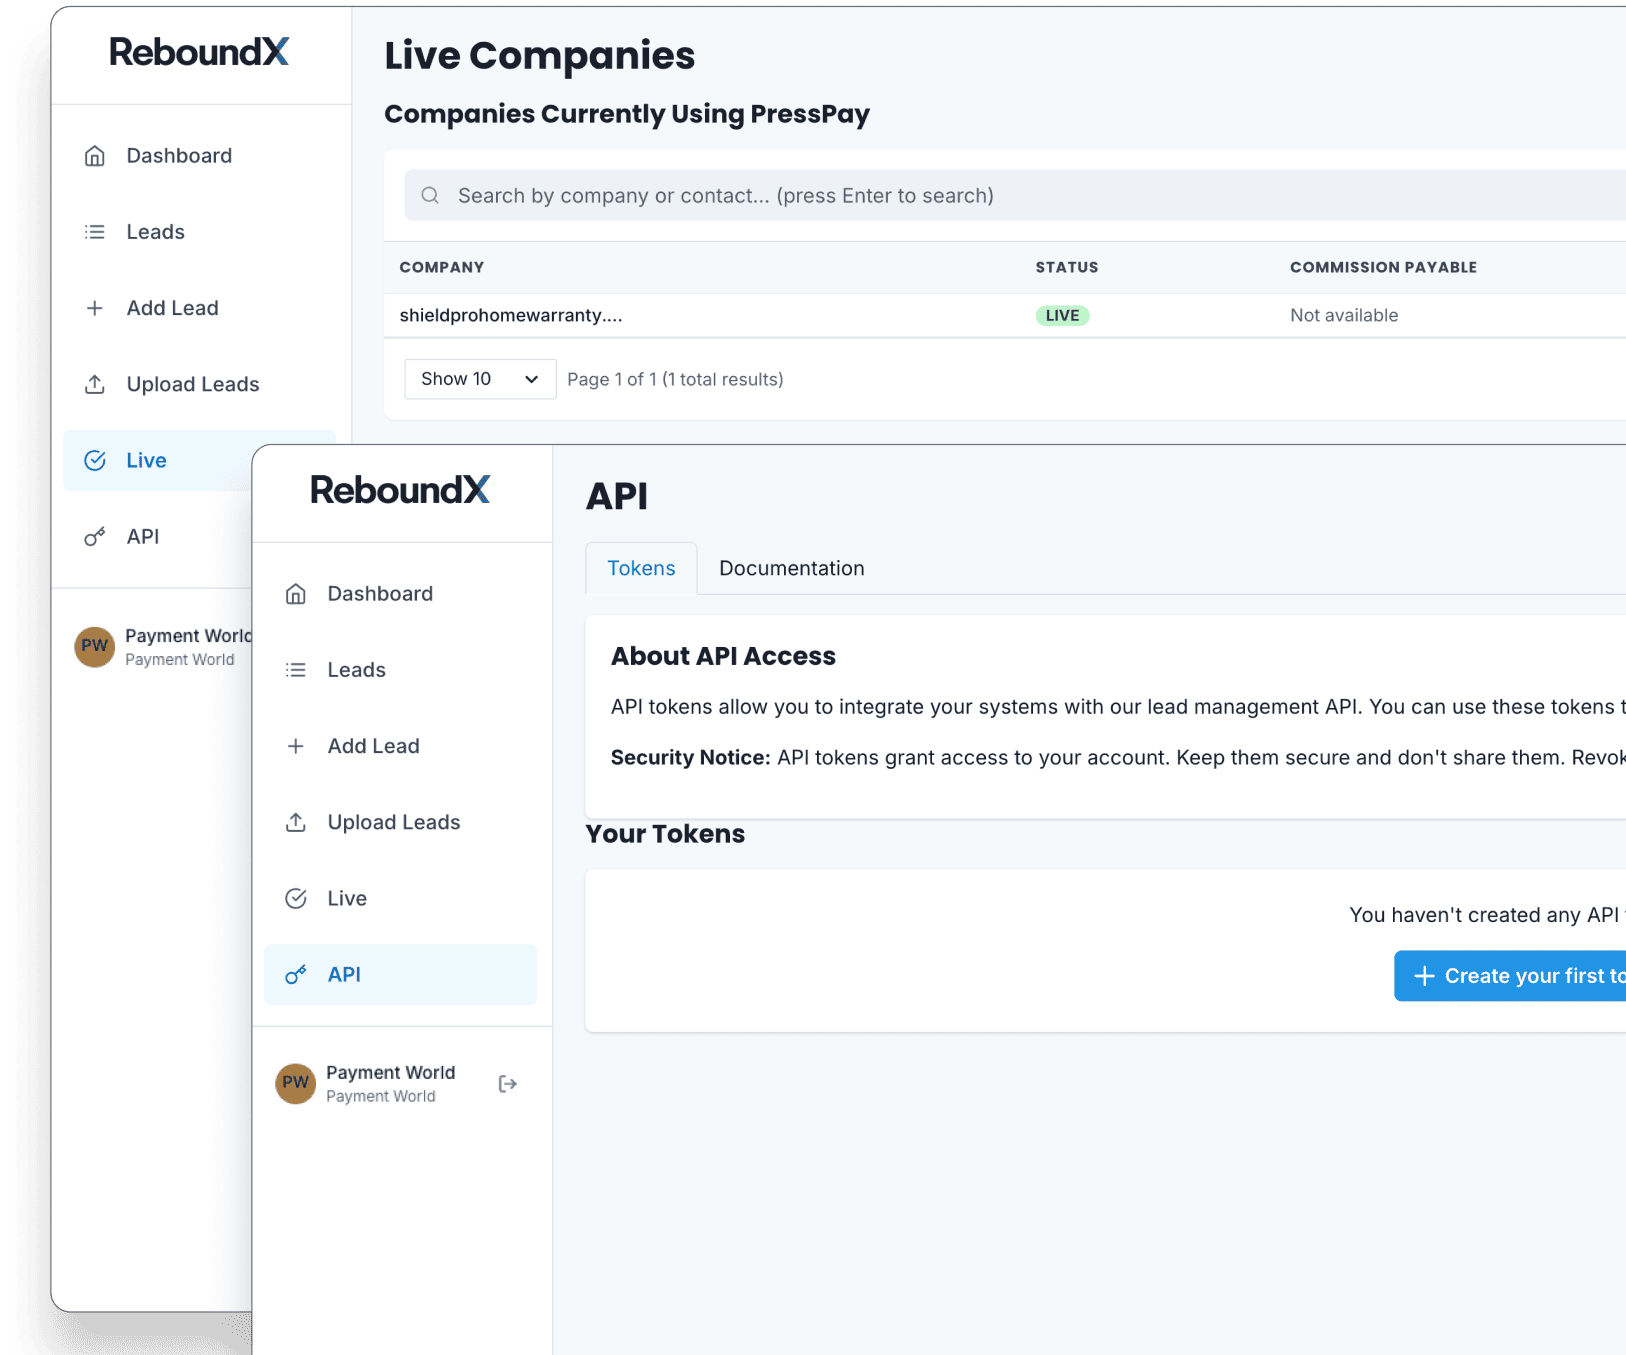Click the logout icon beside Payment World

(508, 1084)
